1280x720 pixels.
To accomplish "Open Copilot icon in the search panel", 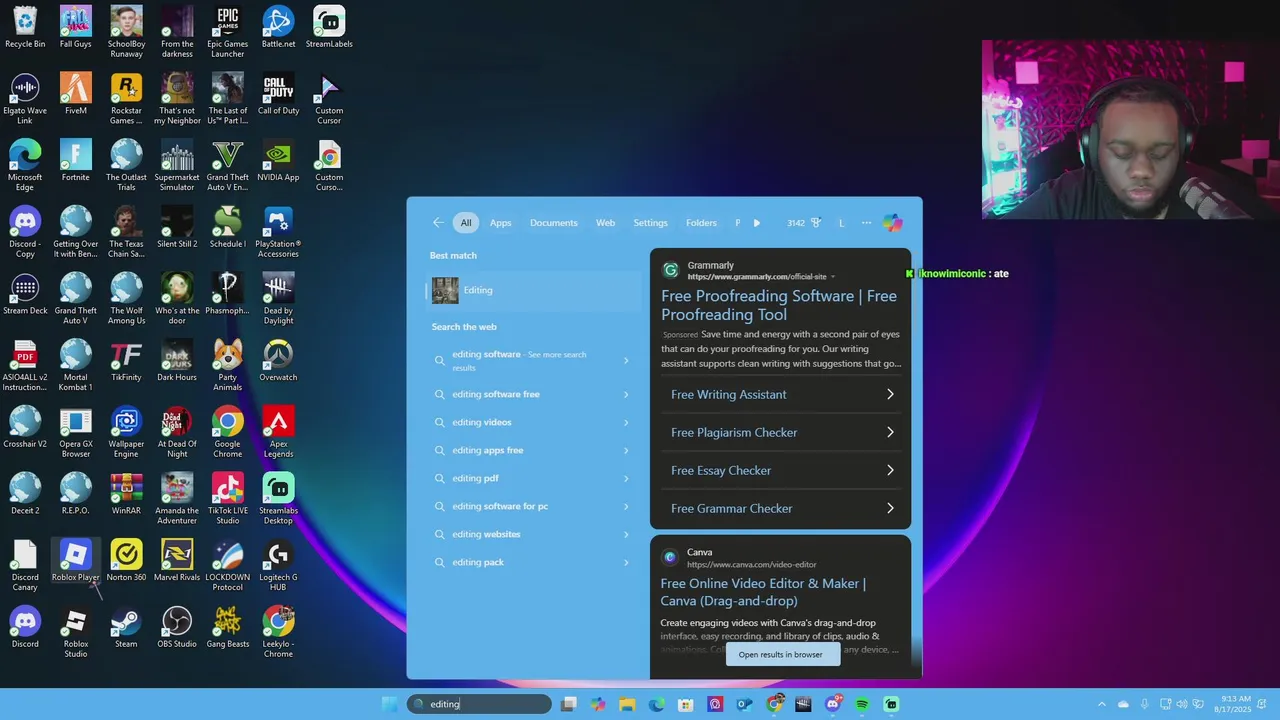I will coord(892,223).
